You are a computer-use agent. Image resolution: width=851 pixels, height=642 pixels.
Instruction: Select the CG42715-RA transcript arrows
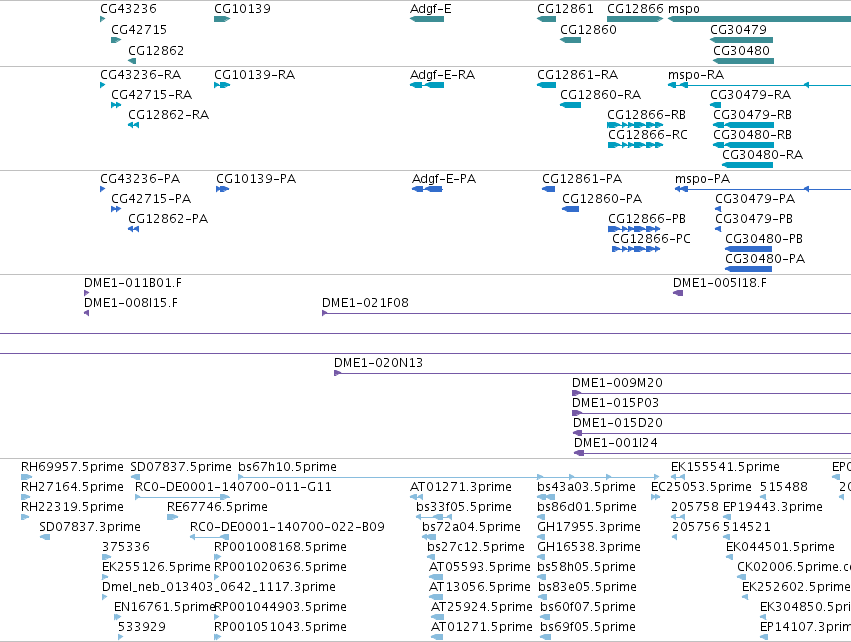(x=116, y=105)
